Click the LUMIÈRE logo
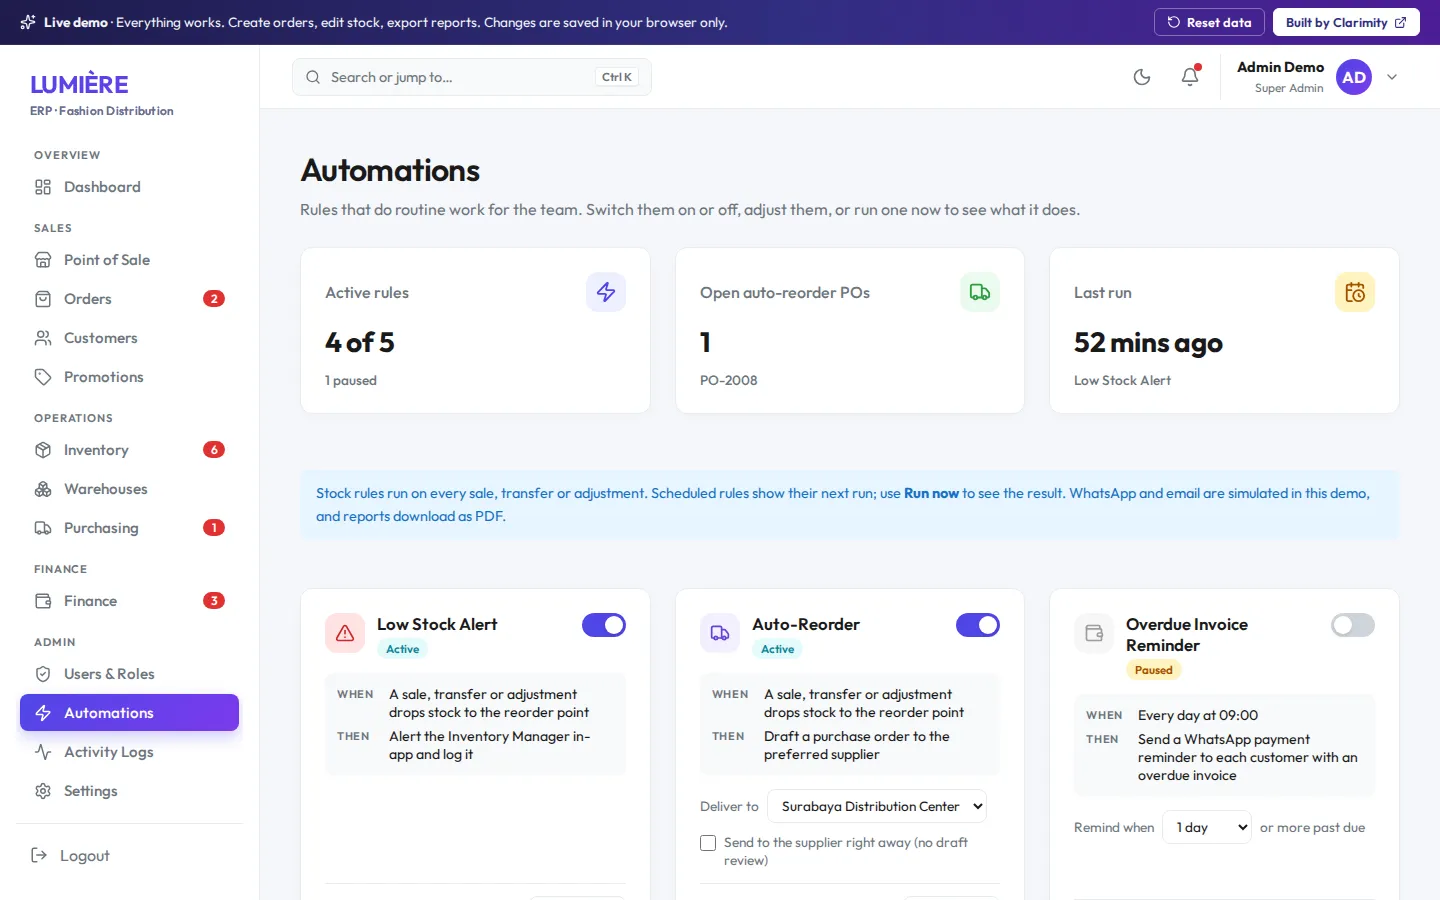1440x900 pixels. (80, 84)
